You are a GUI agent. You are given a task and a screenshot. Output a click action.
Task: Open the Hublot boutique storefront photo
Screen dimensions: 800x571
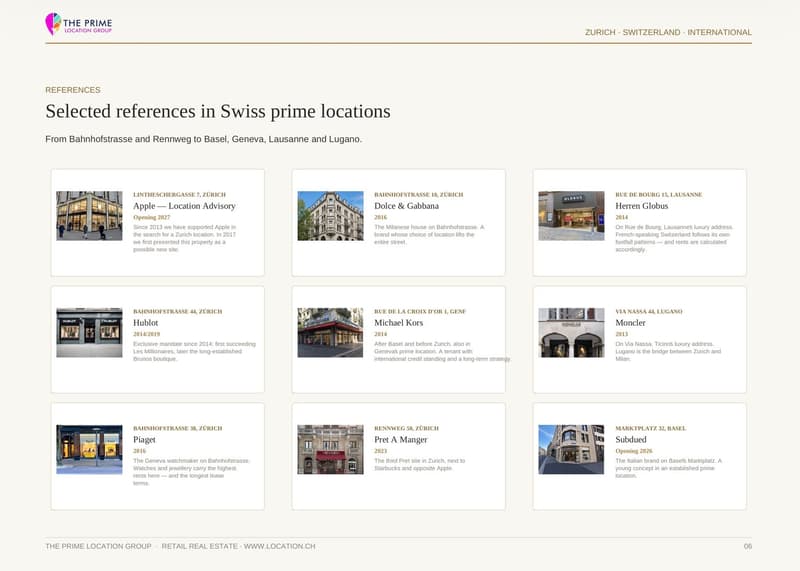click(x=89, y=333)
